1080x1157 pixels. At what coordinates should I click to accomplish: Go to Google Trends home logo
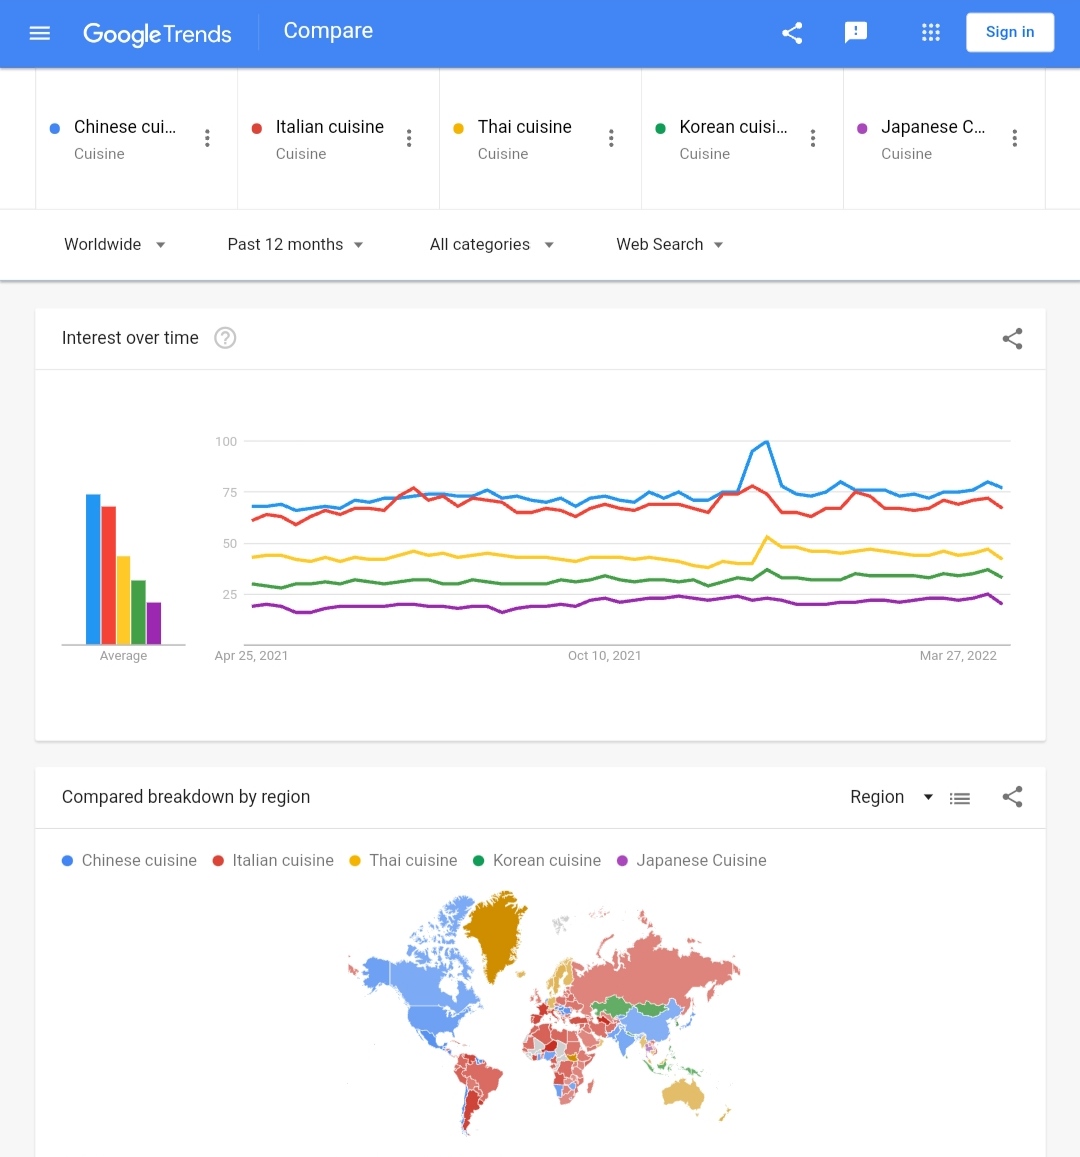click(157, 34)
